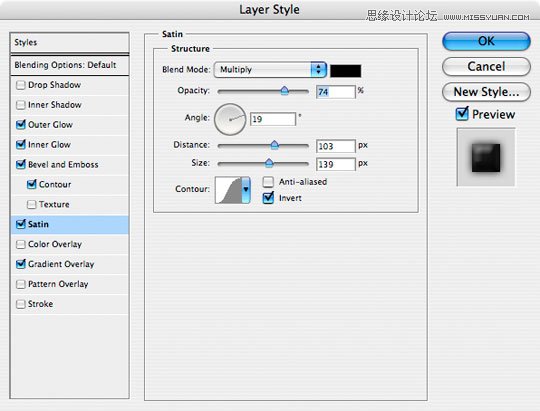
Task: Turn on Anti-aliased option
Action: pos(268,182)
